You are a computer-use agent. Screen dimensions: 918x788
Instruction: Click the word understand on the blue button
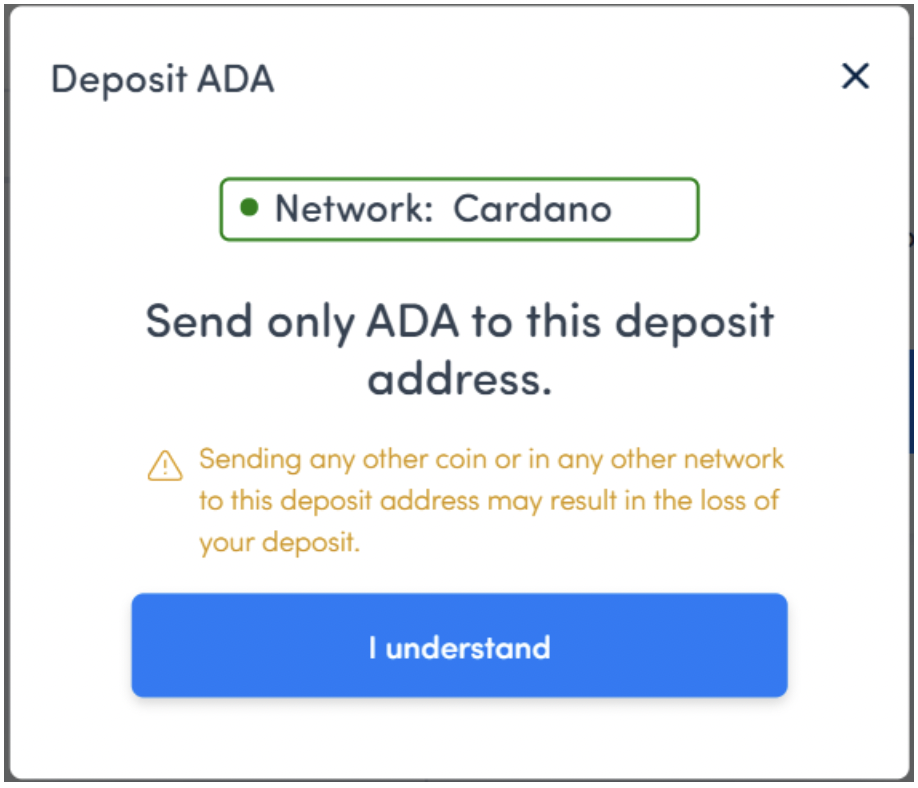468,648
